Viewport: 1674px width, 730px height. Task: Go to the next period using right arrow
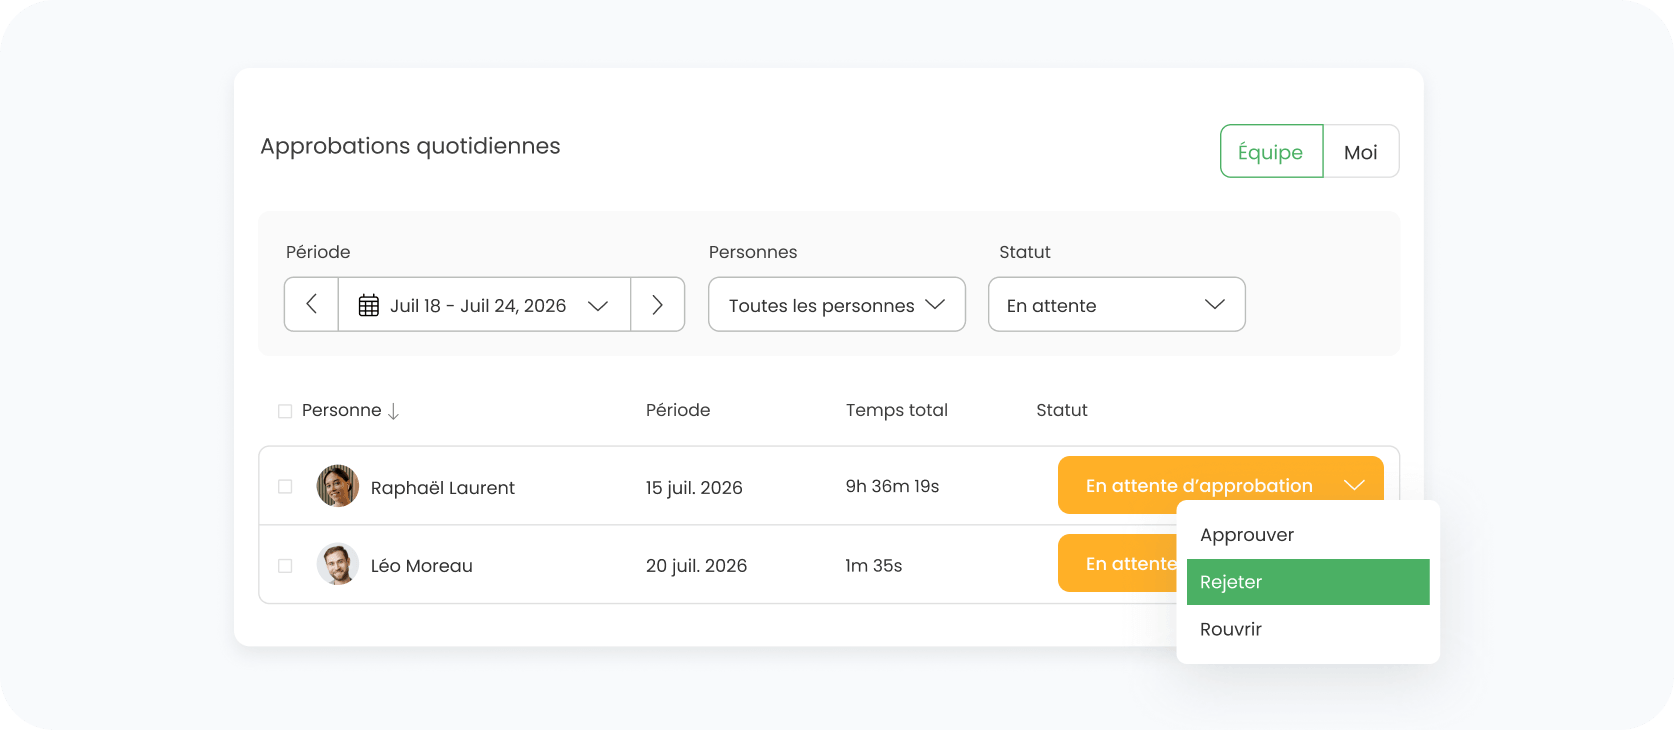click(x=657, y=304)
